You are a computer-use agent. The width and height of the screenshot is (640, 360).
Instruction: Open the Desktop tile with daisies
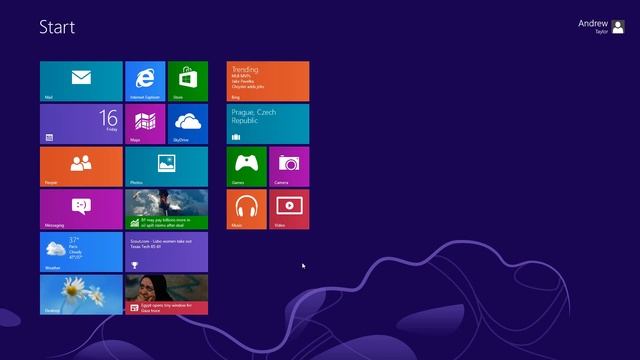click(x=81, y=295)
